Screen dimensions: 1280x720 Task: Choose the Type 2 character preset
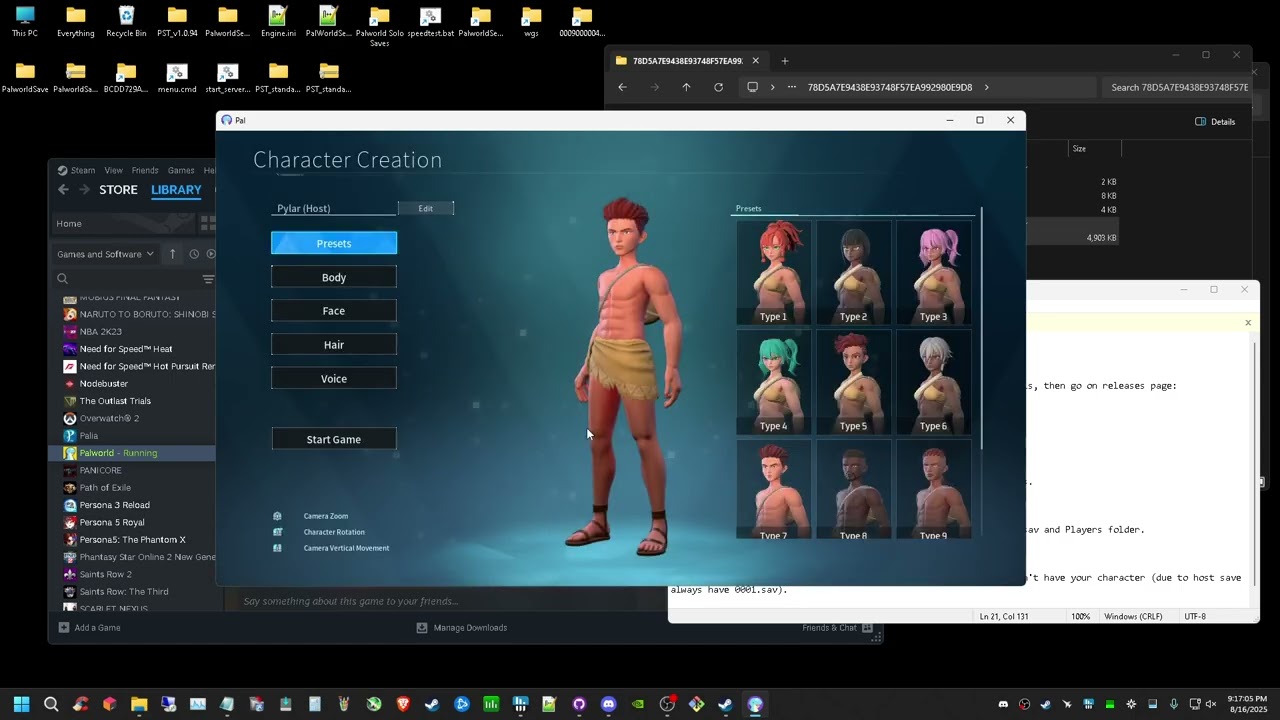(x=853, y=272)
